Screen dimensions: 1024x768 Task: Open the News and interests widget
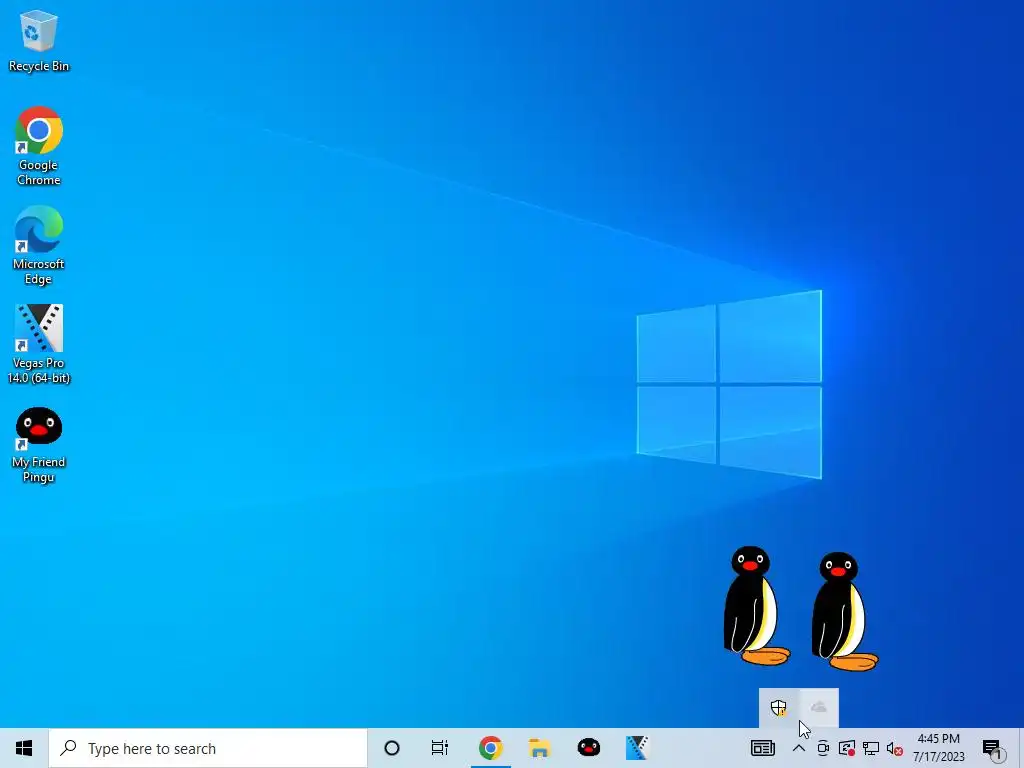tap(762, 748)
